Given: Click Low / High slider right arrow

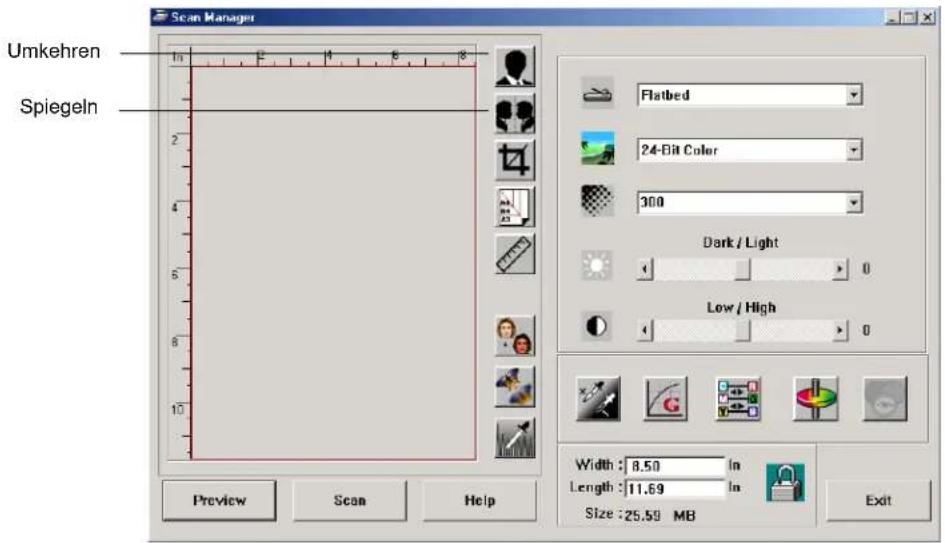Looking at the screenshot, I should pyautogui.click(x=840, y=330).
